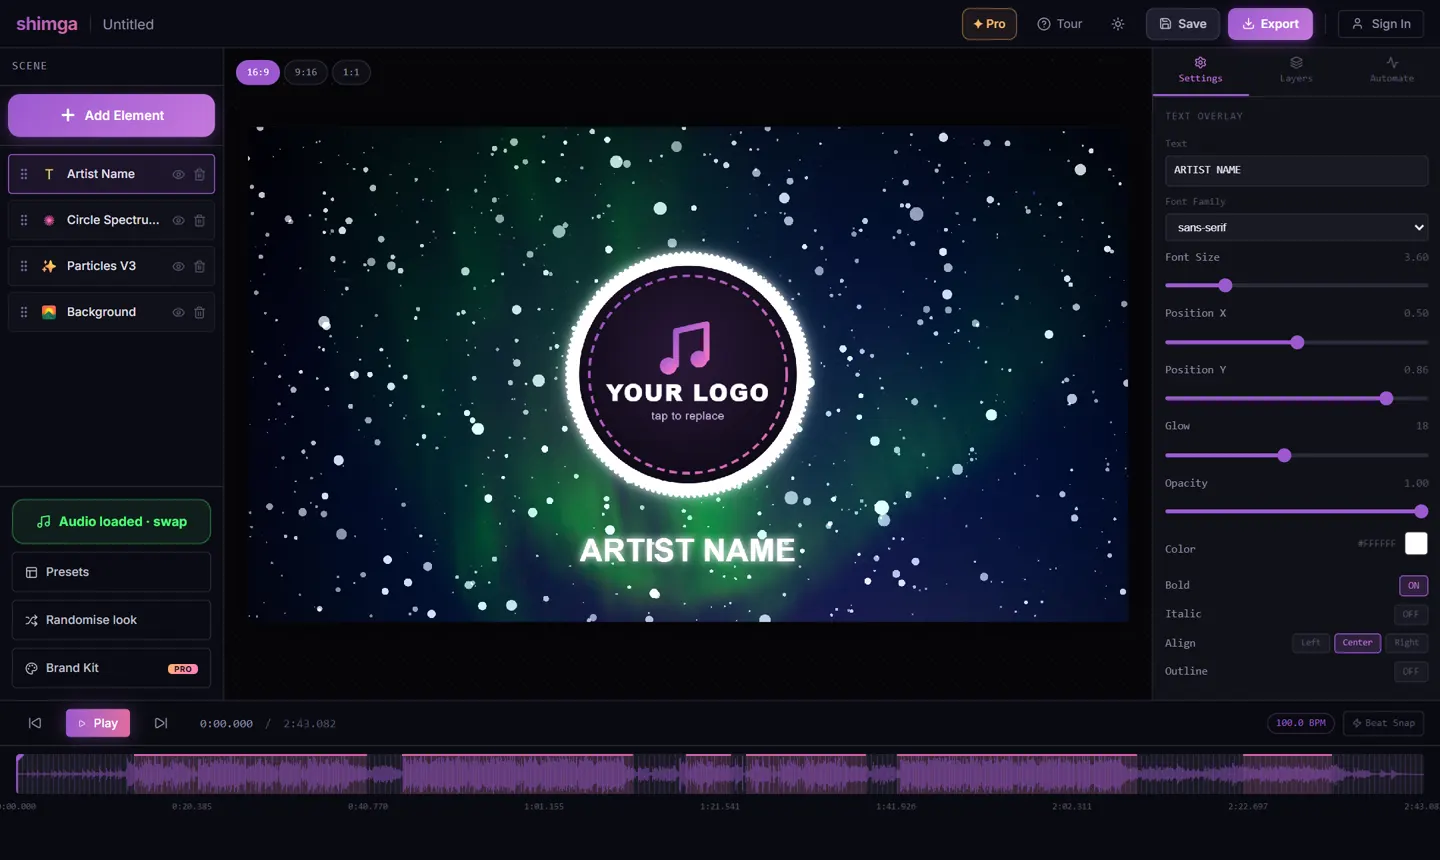Save the project
Screen dimensions: 1440x860
1183,24
